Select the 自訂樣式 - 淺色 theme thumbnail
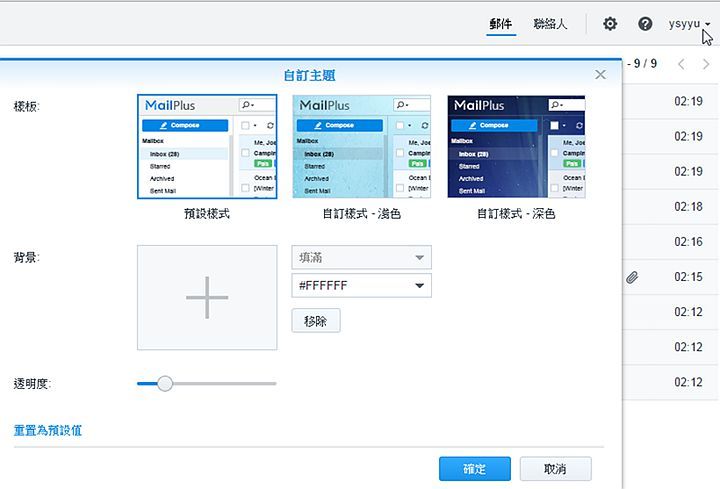Viewport: 720px width, 489px height. pyautogui.click(x=361, y=147)
